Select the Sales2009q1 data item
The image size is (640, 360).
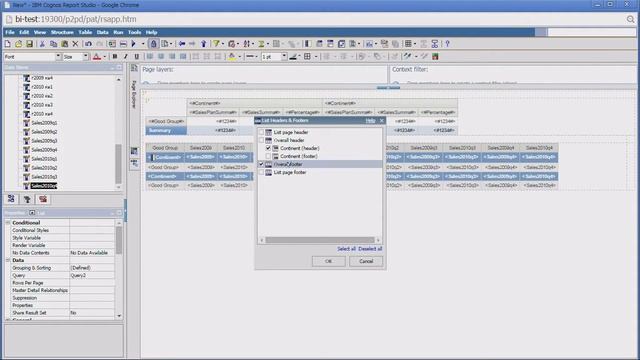44,123
